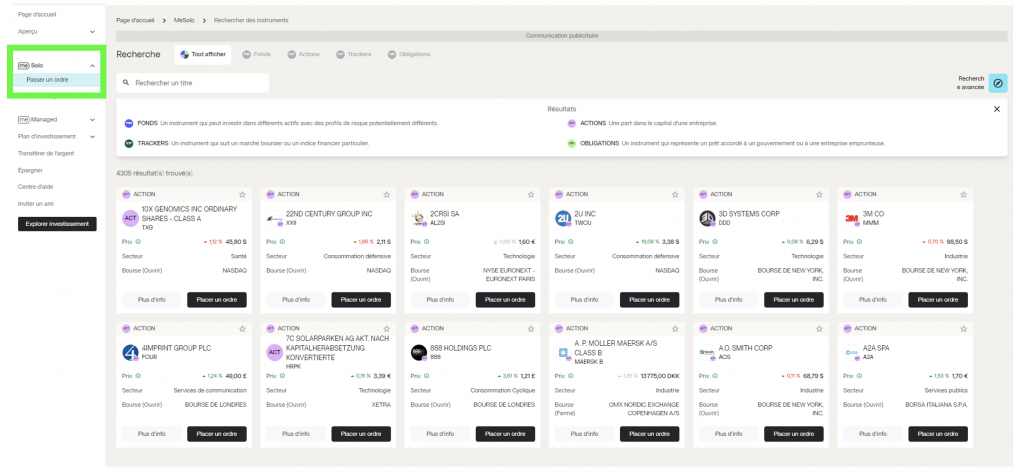Image resolution: width=1024 pixels, height=474 pixels.
Task: Expand the Managed sidebar section
Action: coord(92,119)
